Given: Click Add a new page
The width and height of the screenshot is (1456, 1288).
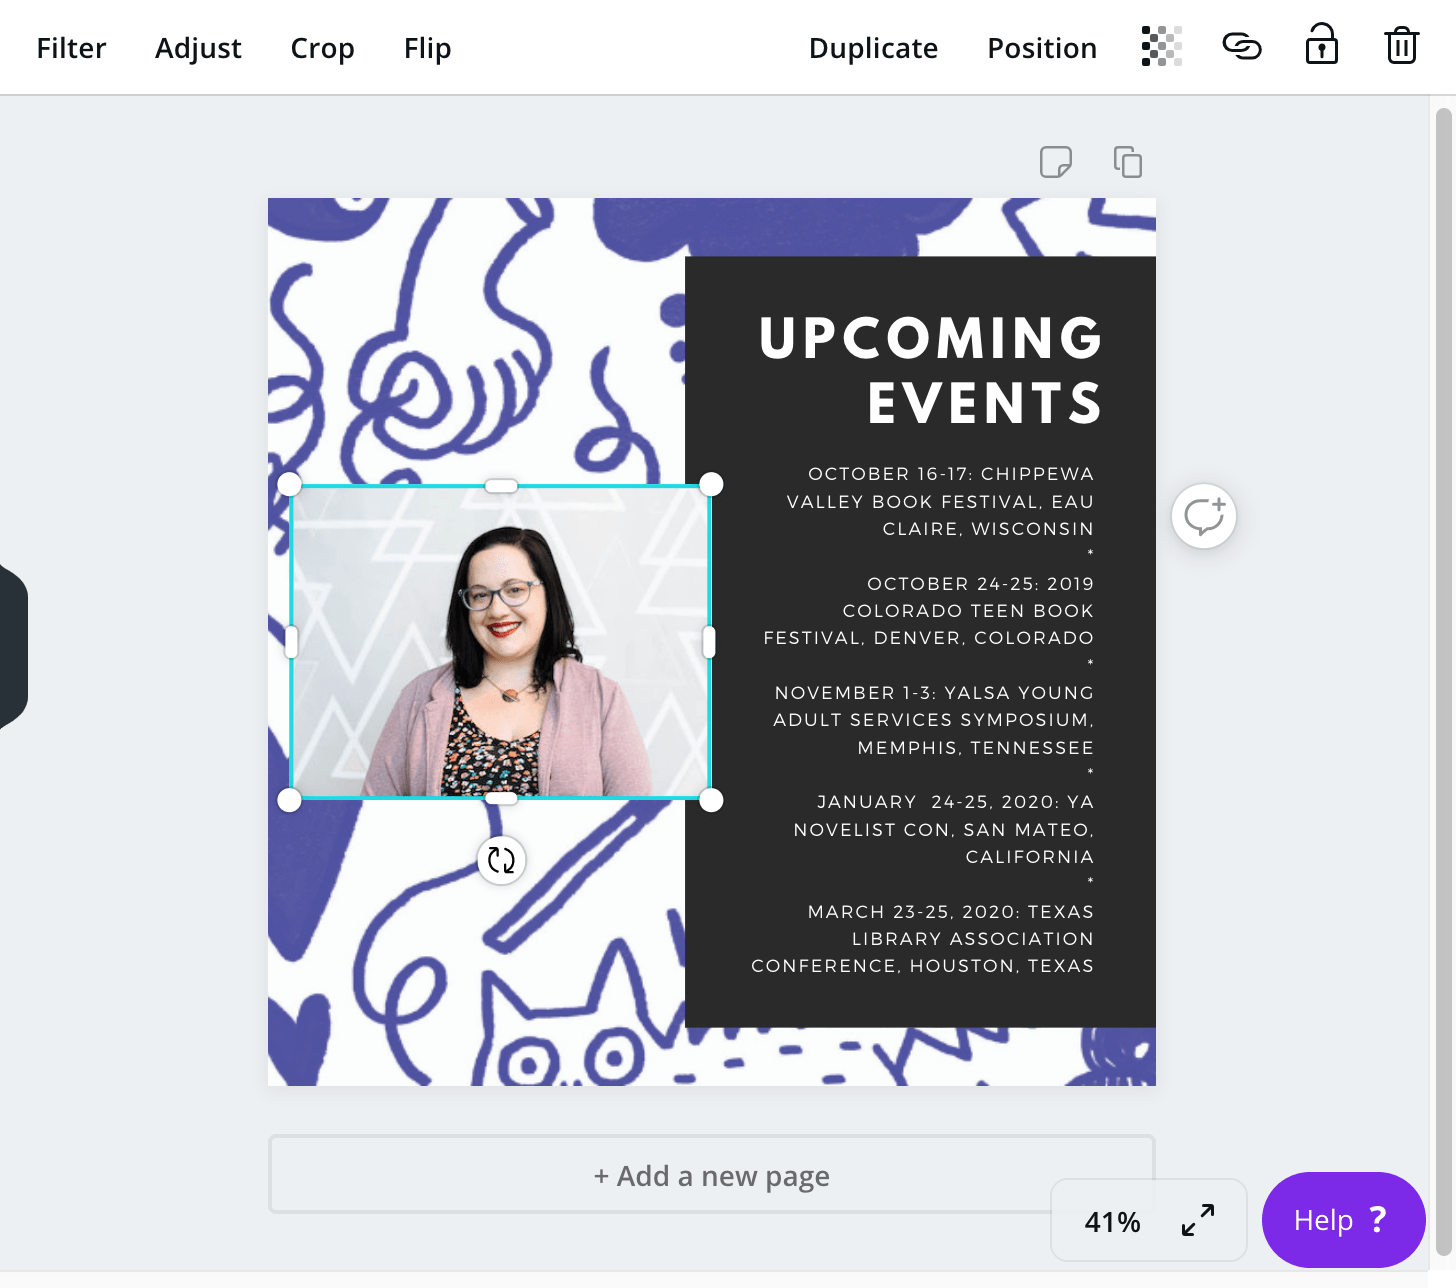Looking at the screenshot, I should pos(711,1175).
